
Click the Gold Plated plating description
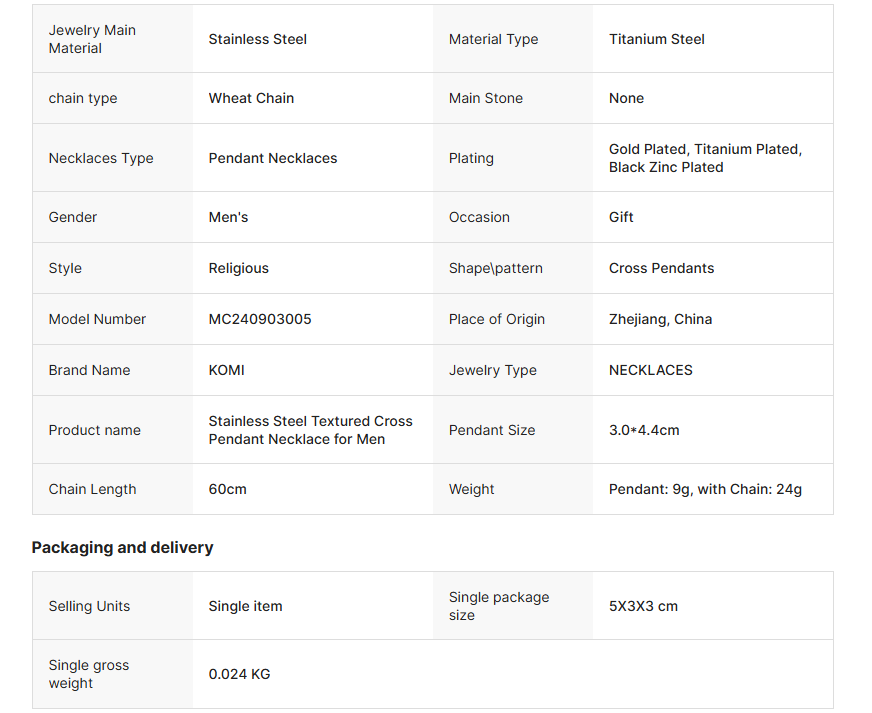(x=705, y=158)
